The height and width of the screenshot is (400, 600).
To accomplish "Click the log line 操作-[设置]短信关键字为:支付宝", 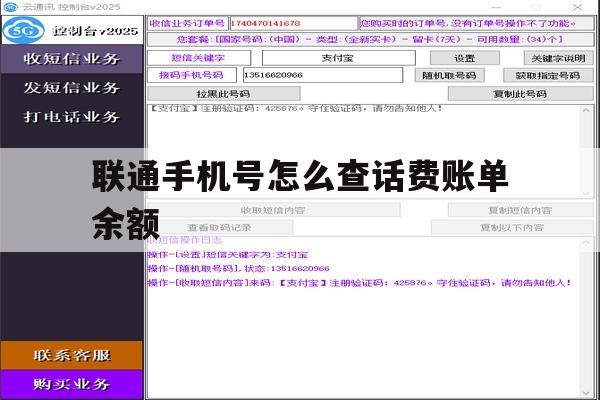I will (x=228, y=255).
